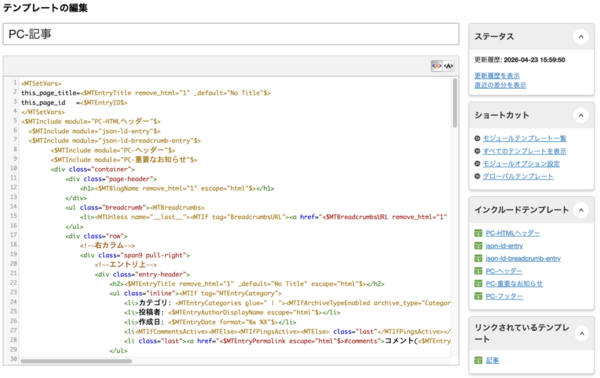Screen dimensions: 600x378
Task: Disable syntax highlighting plain-text icon in editor toolbar
Action: tap(448, 66)
